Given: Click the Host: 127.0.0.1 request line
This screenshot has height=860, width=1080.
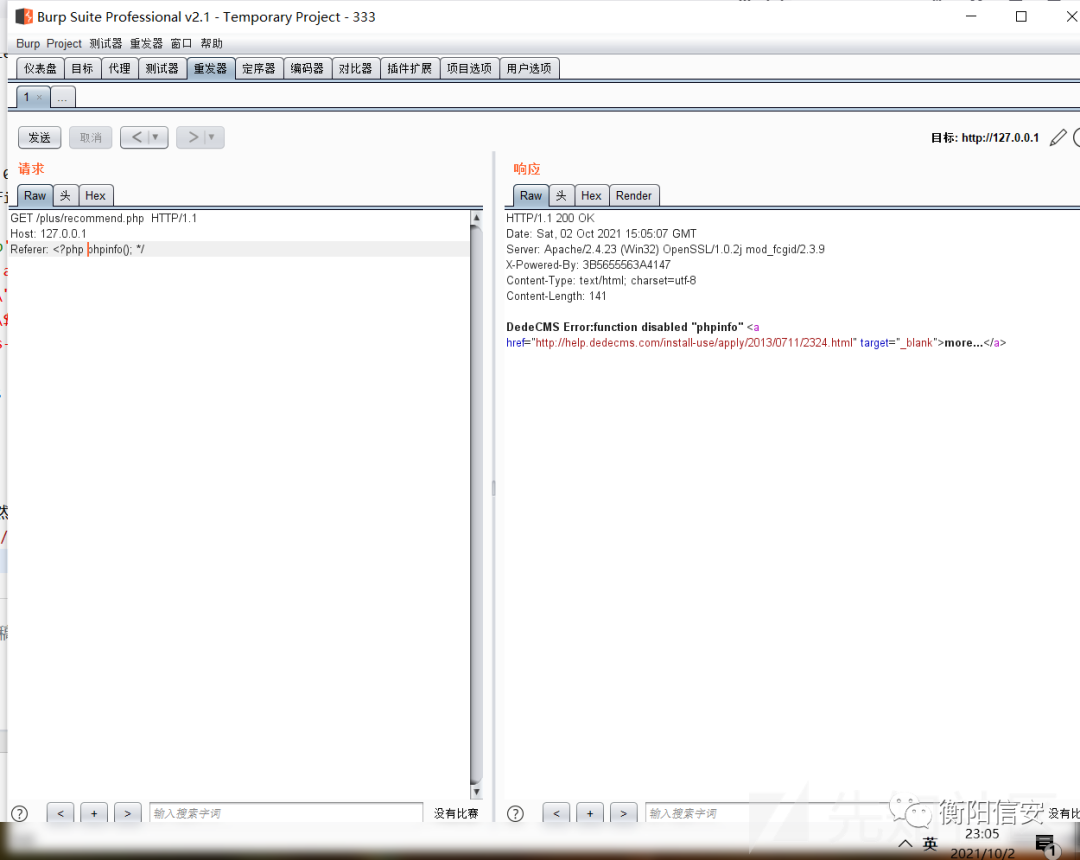Looking at the screenshot, I should pos(48,234).
